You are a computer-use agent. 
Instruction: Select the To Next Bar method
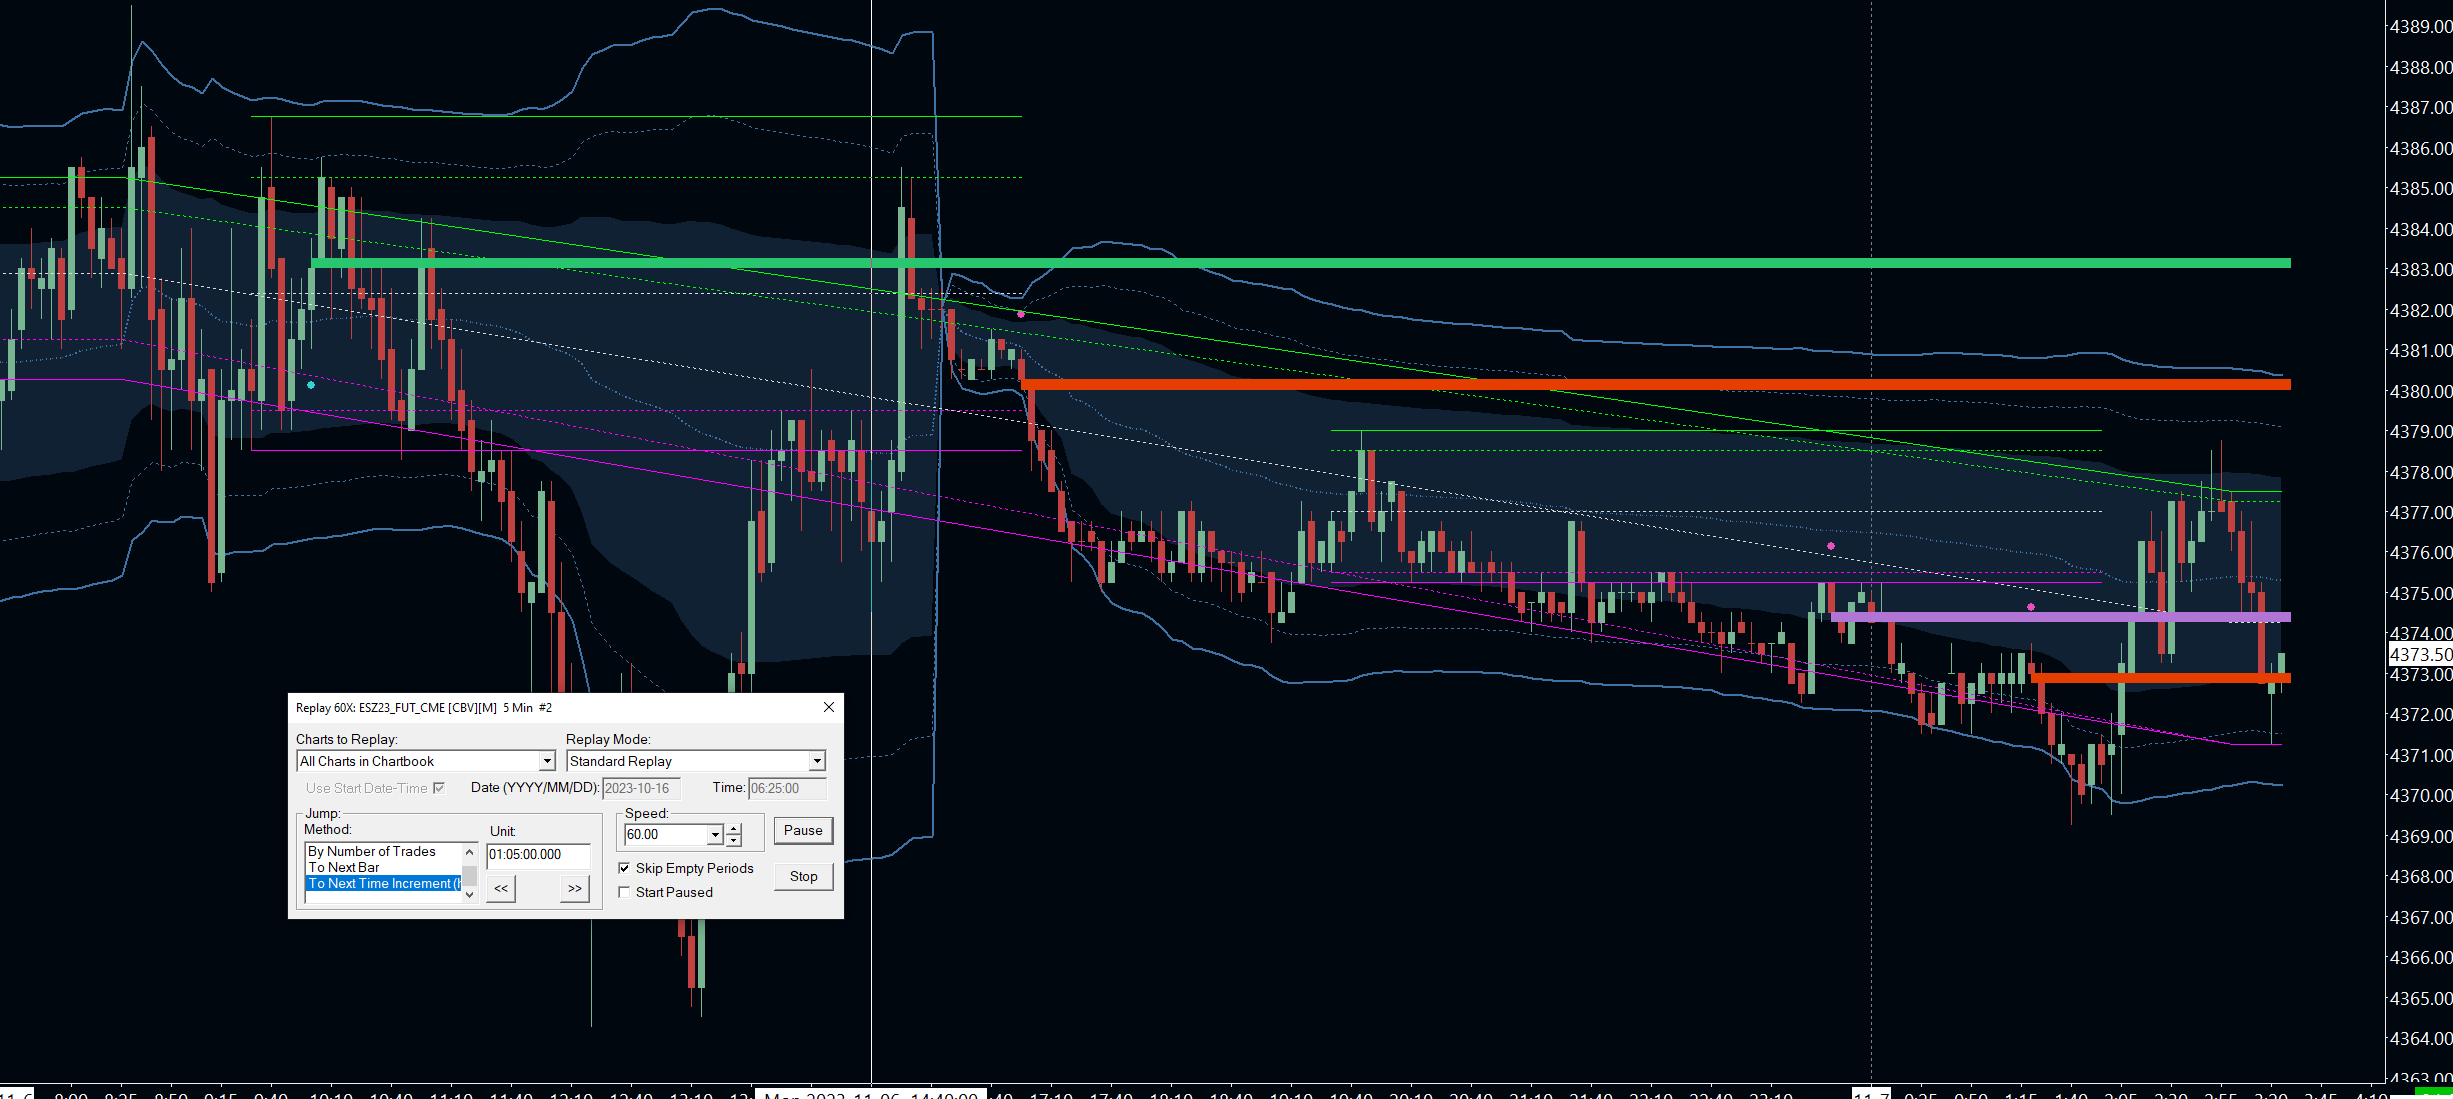click(344, 867)
